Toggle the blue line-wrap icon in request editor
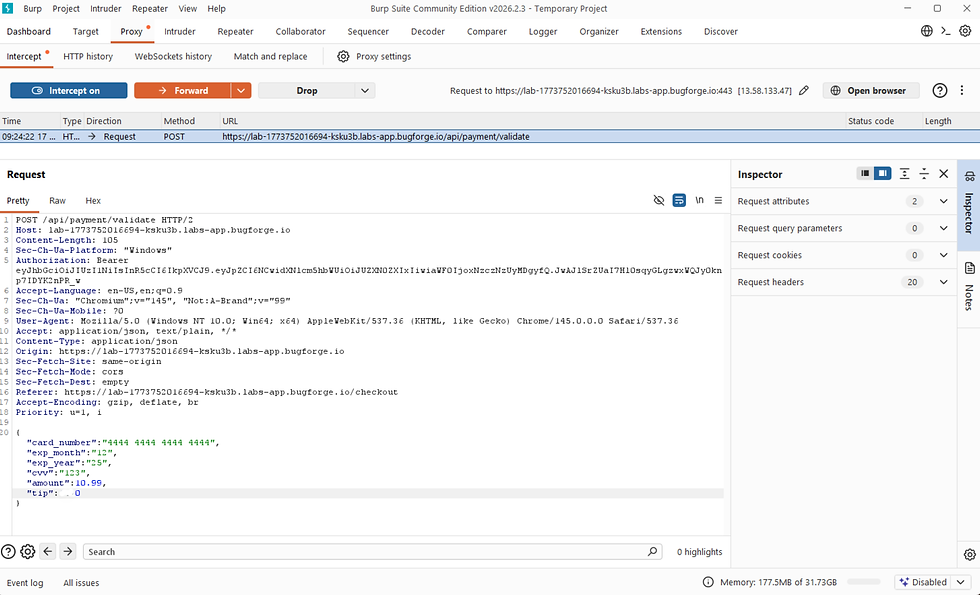 click(x=679, y=201)
